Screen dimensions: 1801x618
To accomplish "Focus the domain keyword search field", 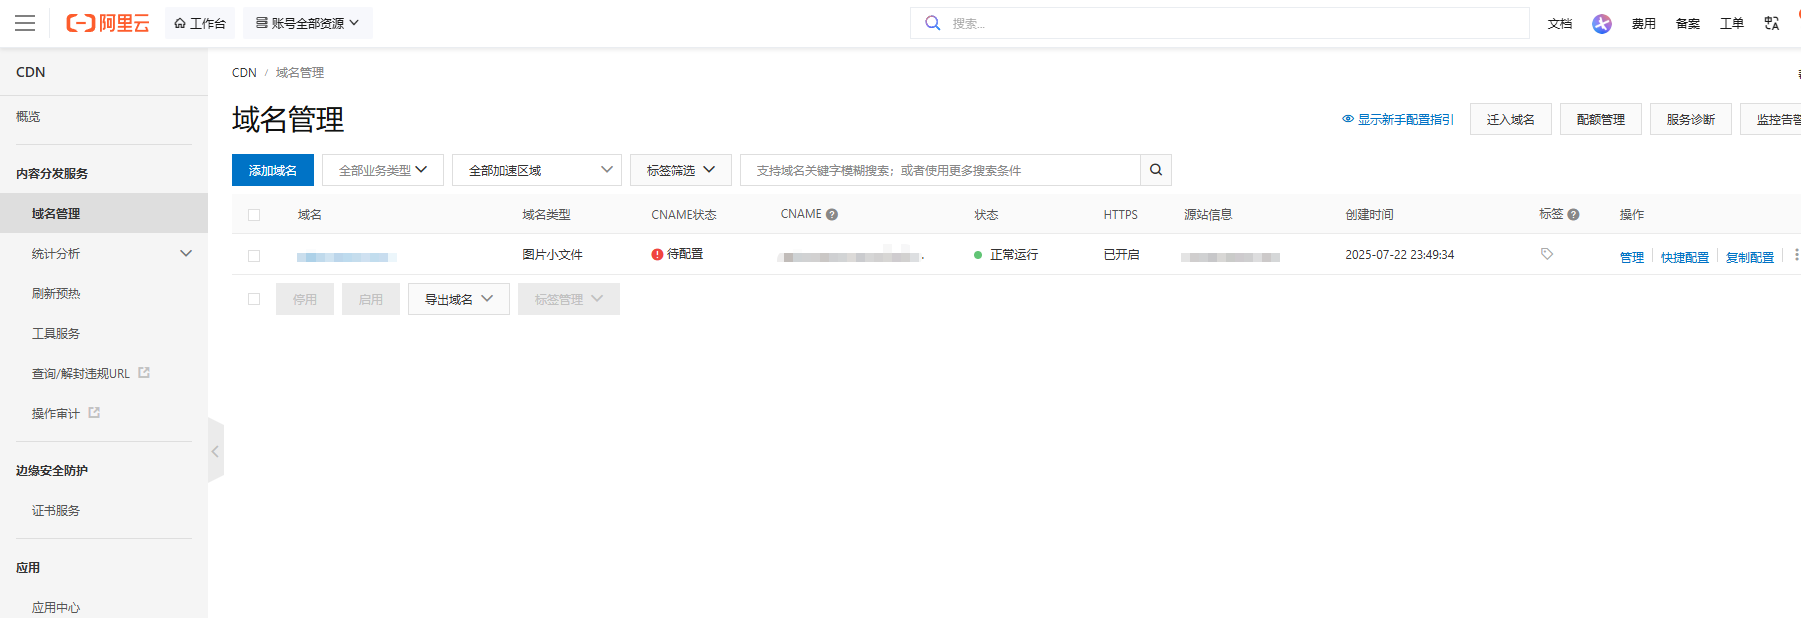I will click(940, 170).
